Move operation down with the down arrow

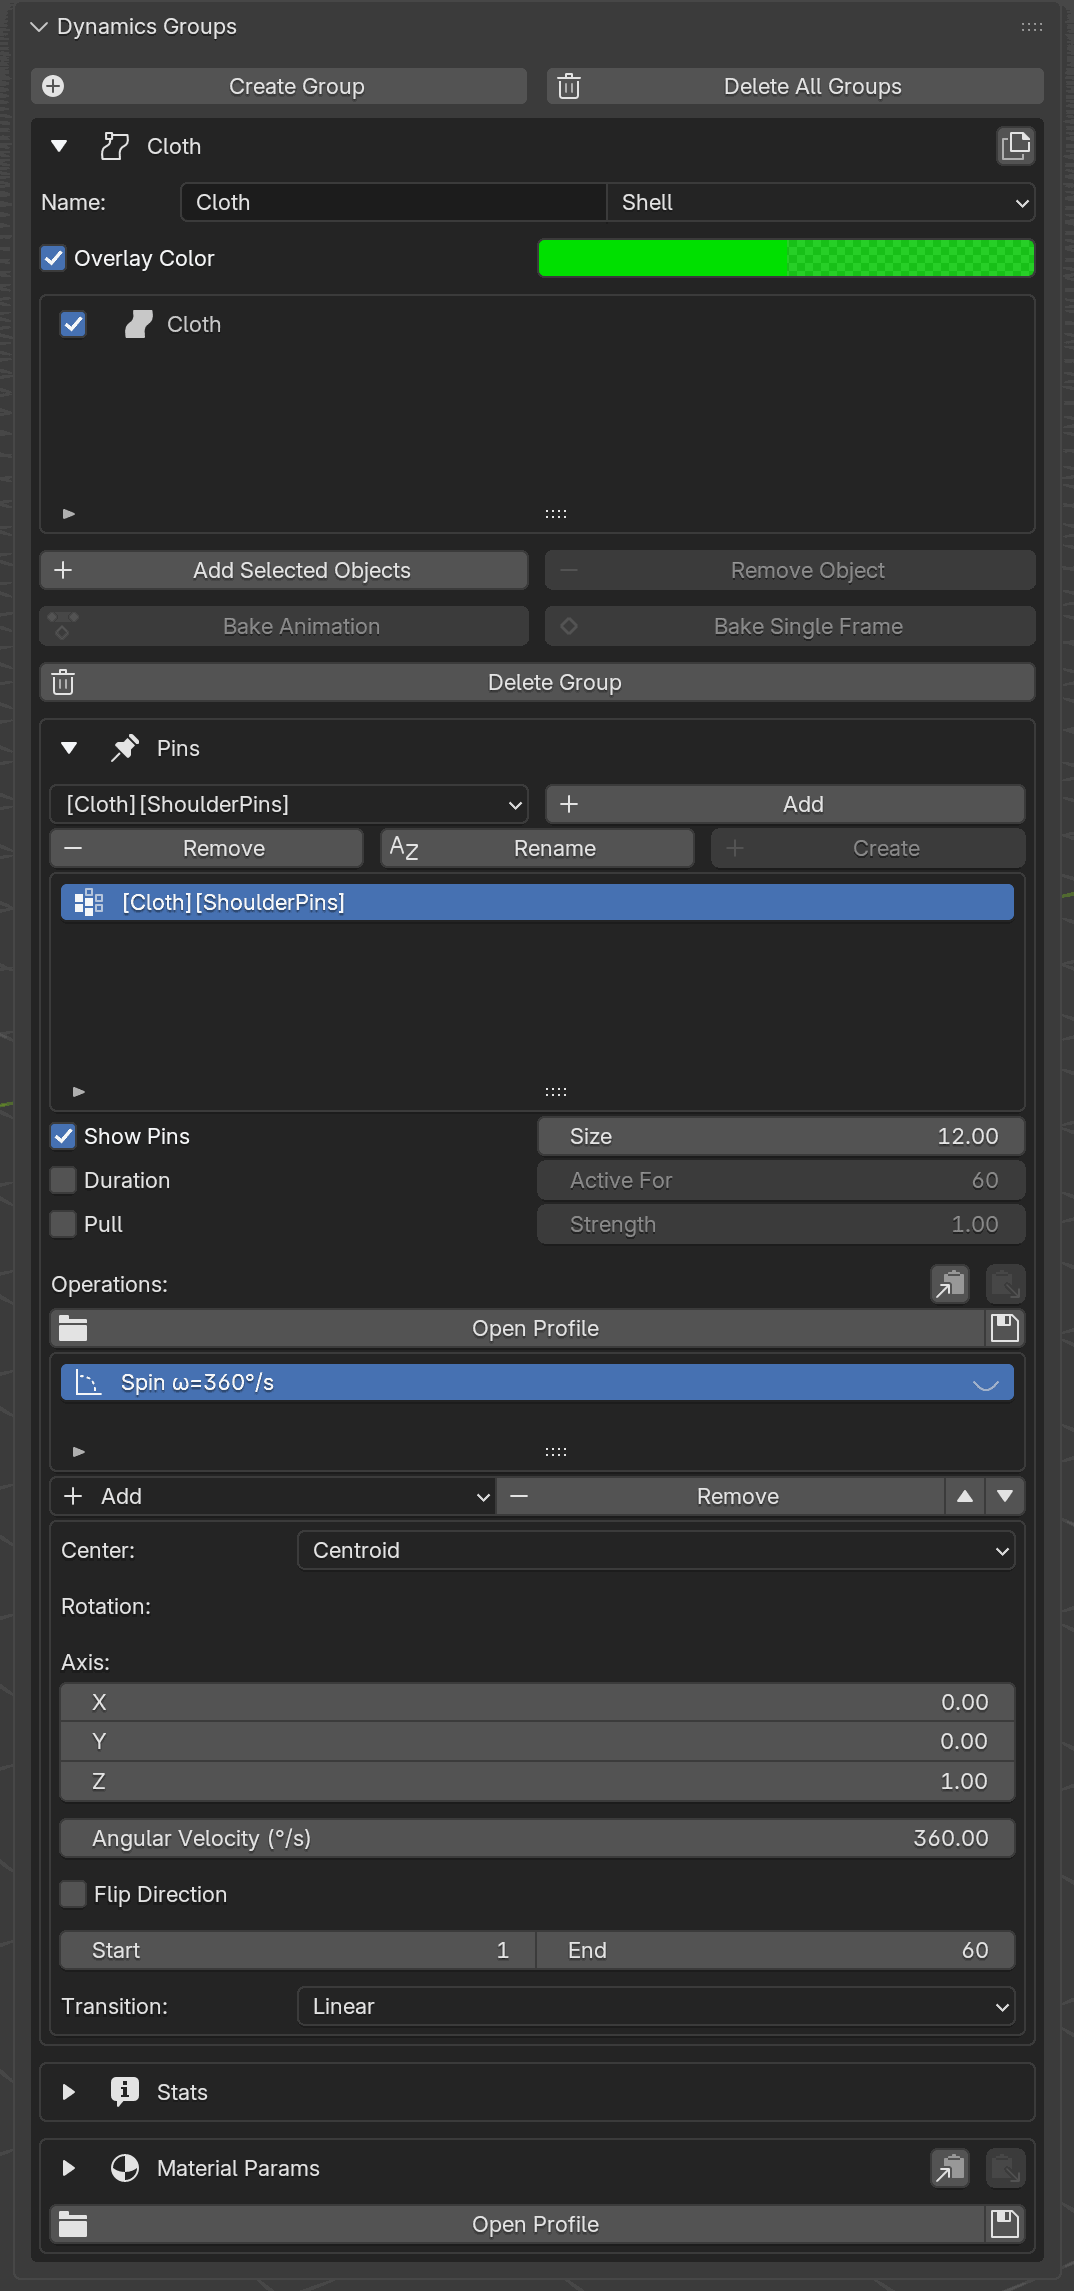click(x=1005, y=1496)
